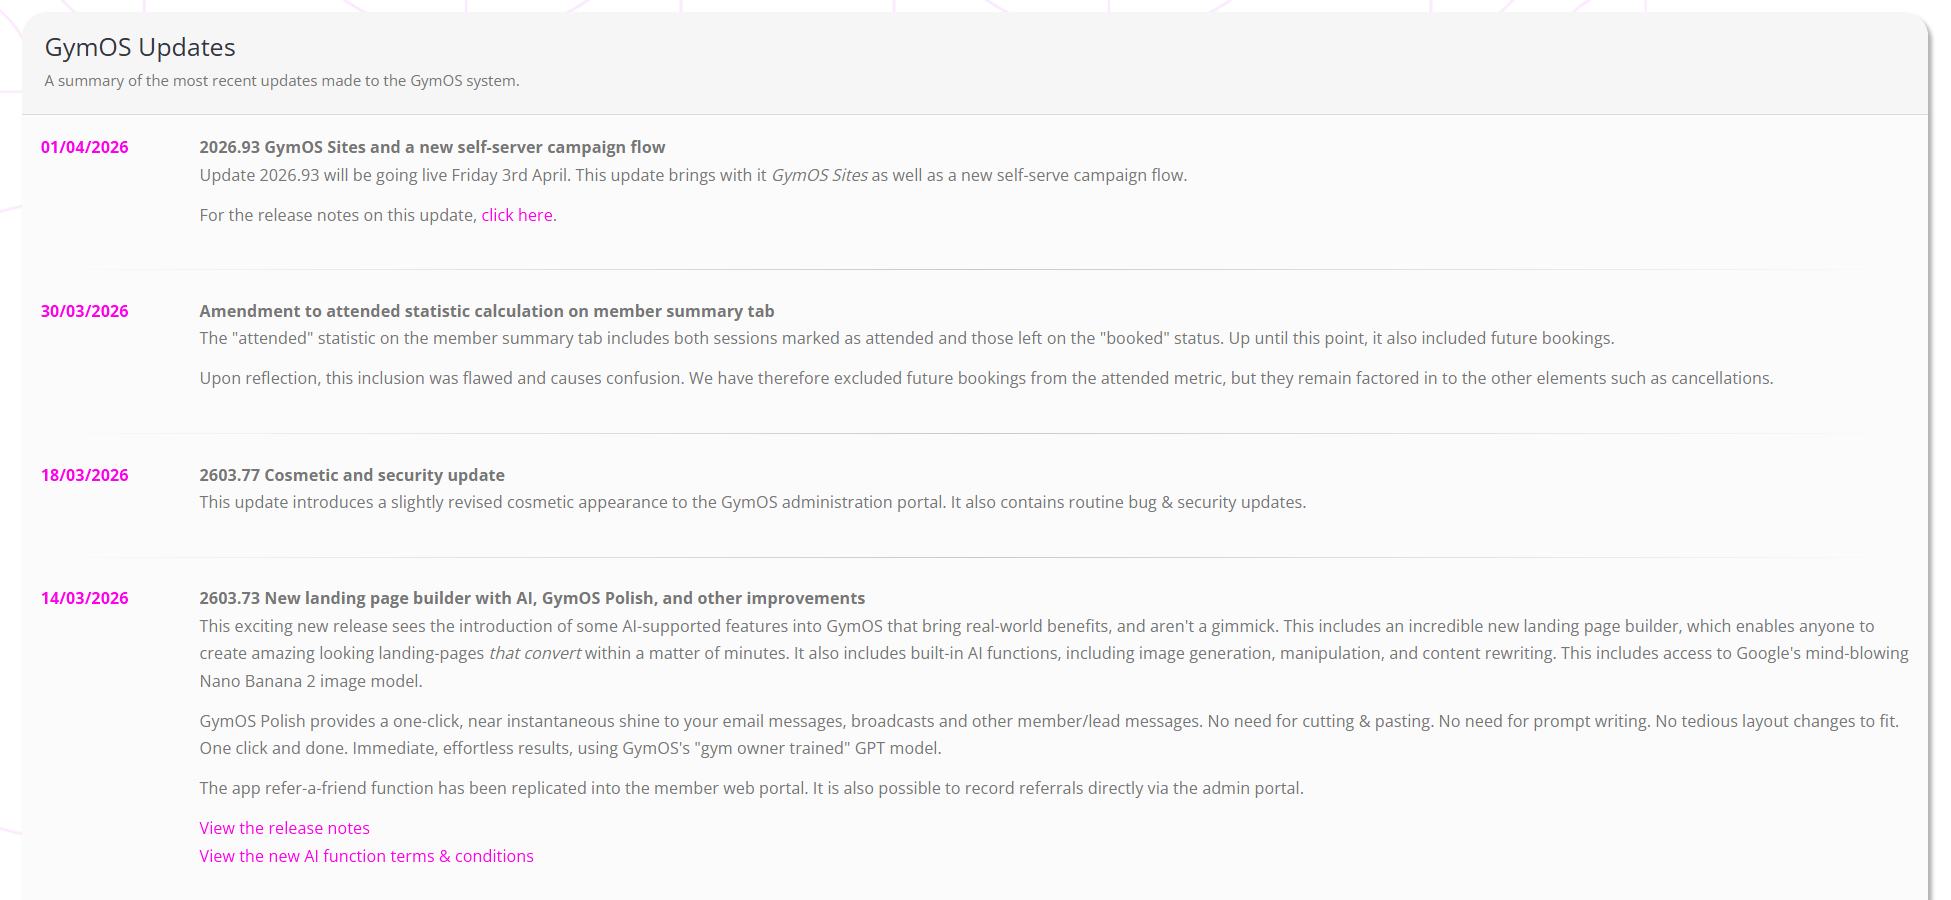This screenshot has width=1951, height=900.
Task: Click the "2603.73 New landing page builder" title
Action: pos(531,598)
